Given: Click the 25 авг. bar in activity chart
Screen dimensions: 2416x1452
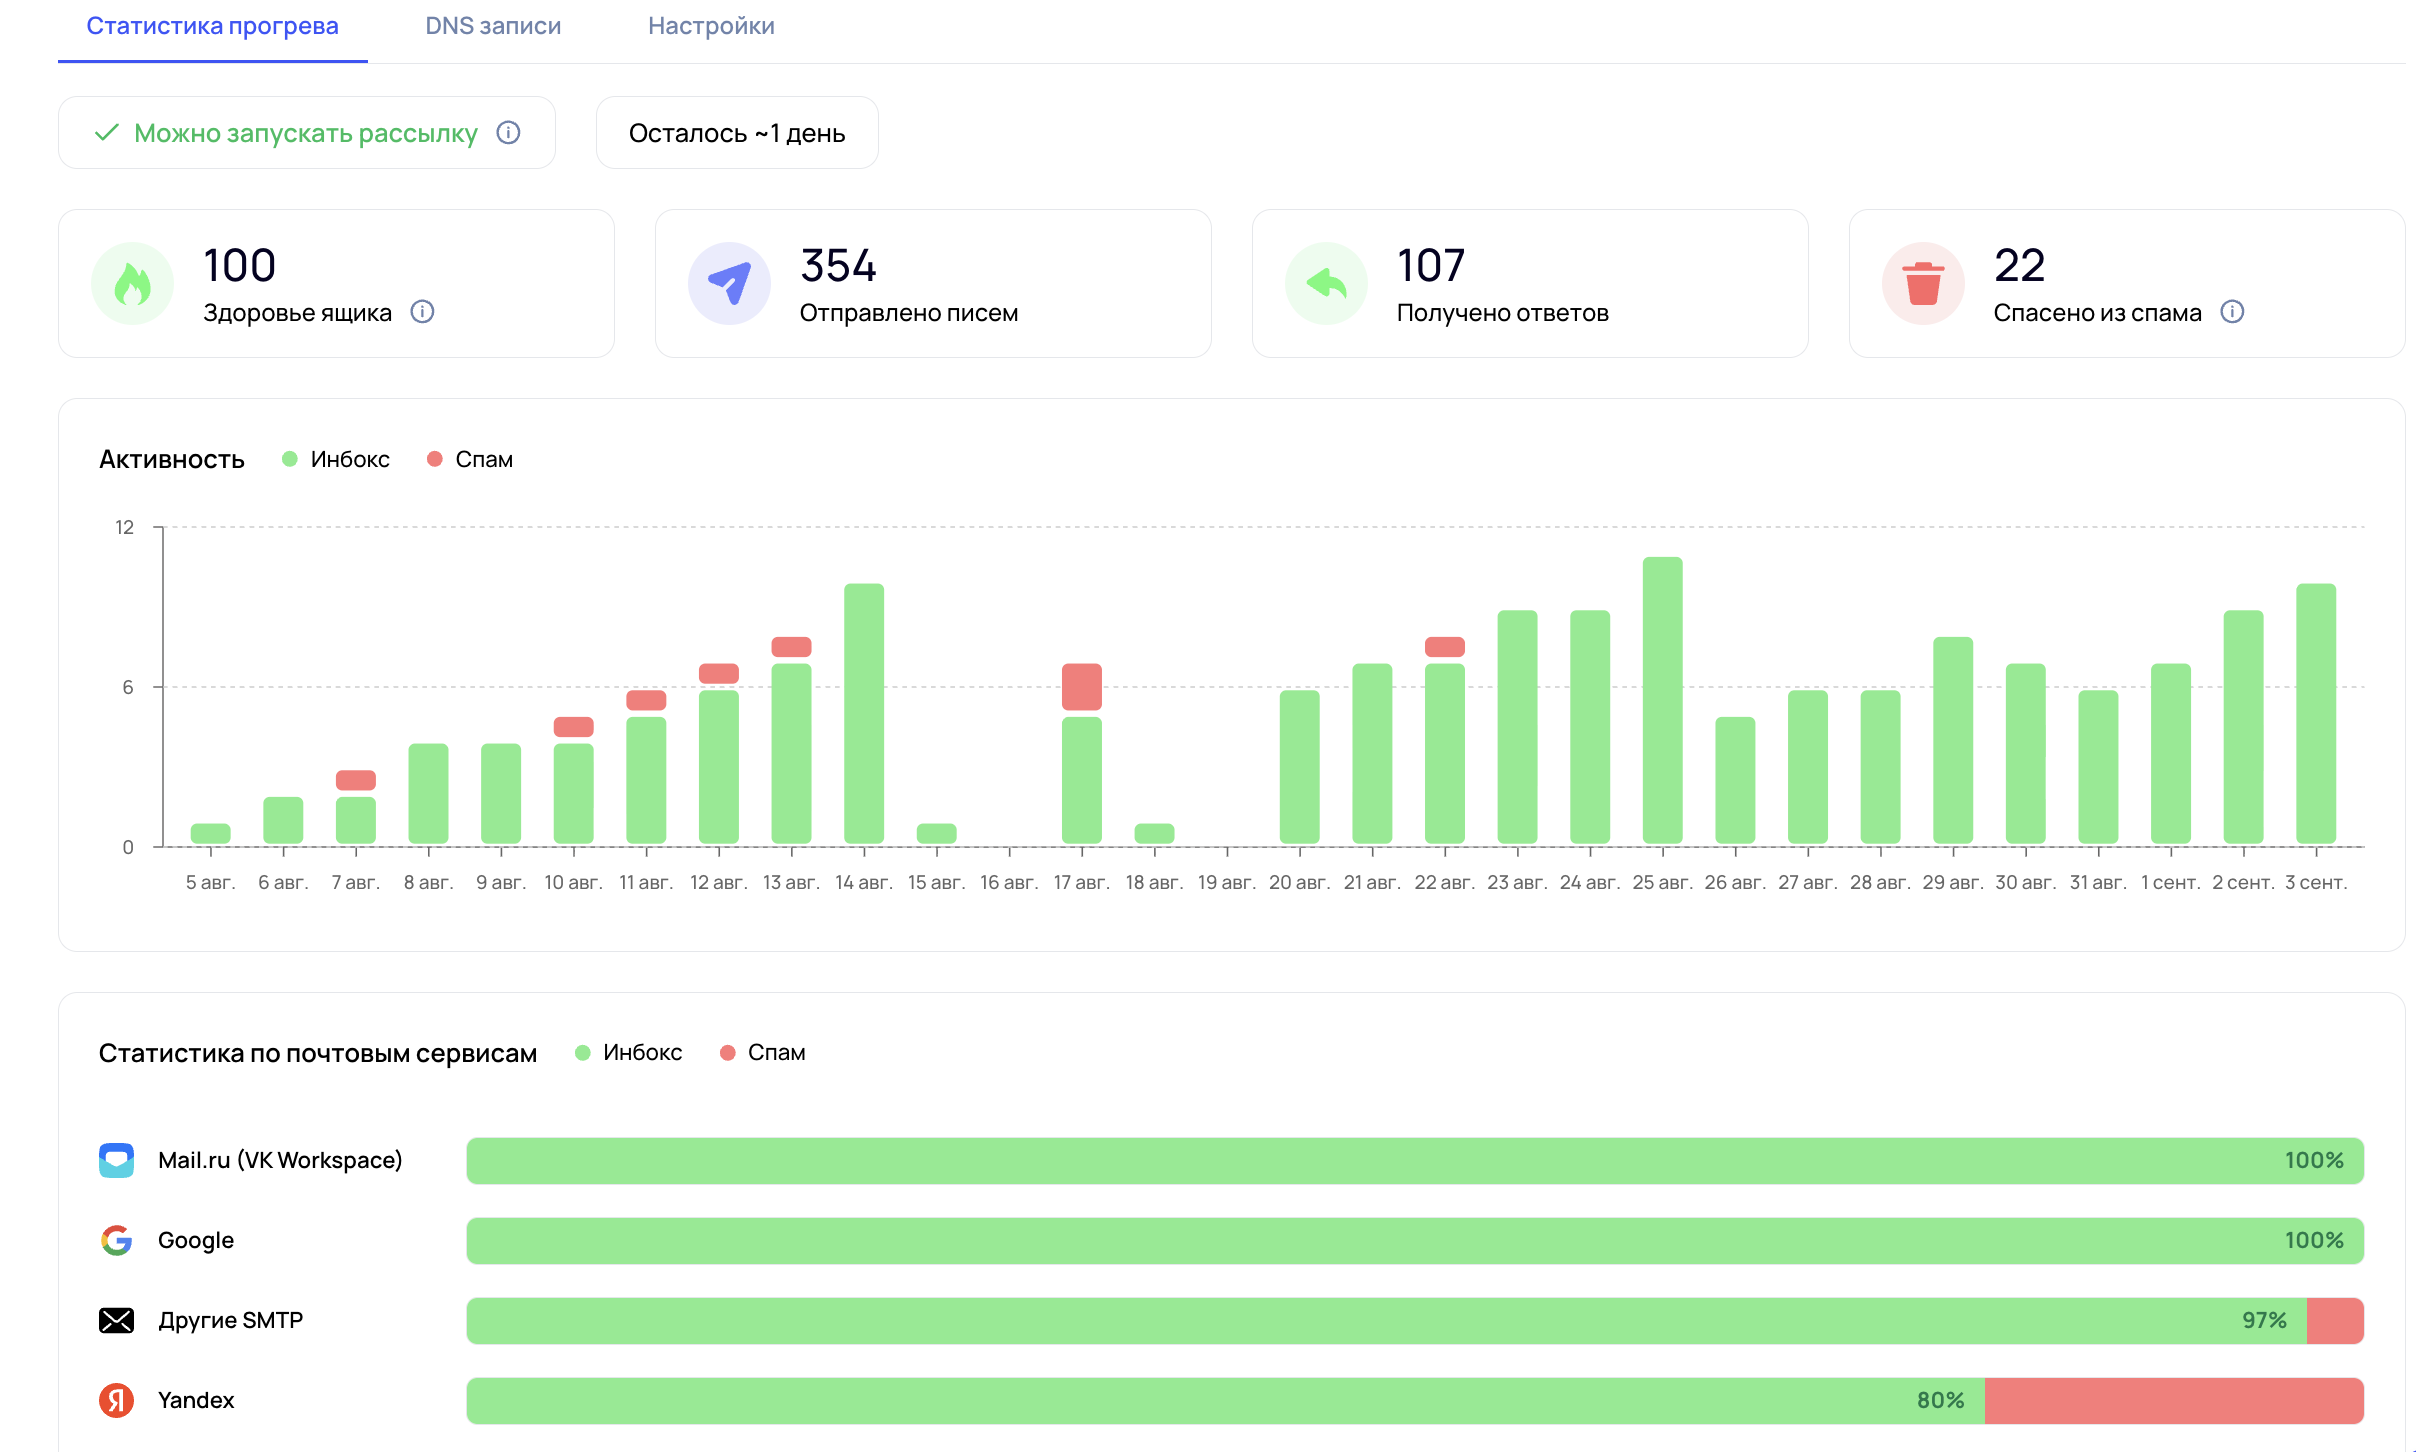Looking at the screenshot, I should coord(1662,700).
